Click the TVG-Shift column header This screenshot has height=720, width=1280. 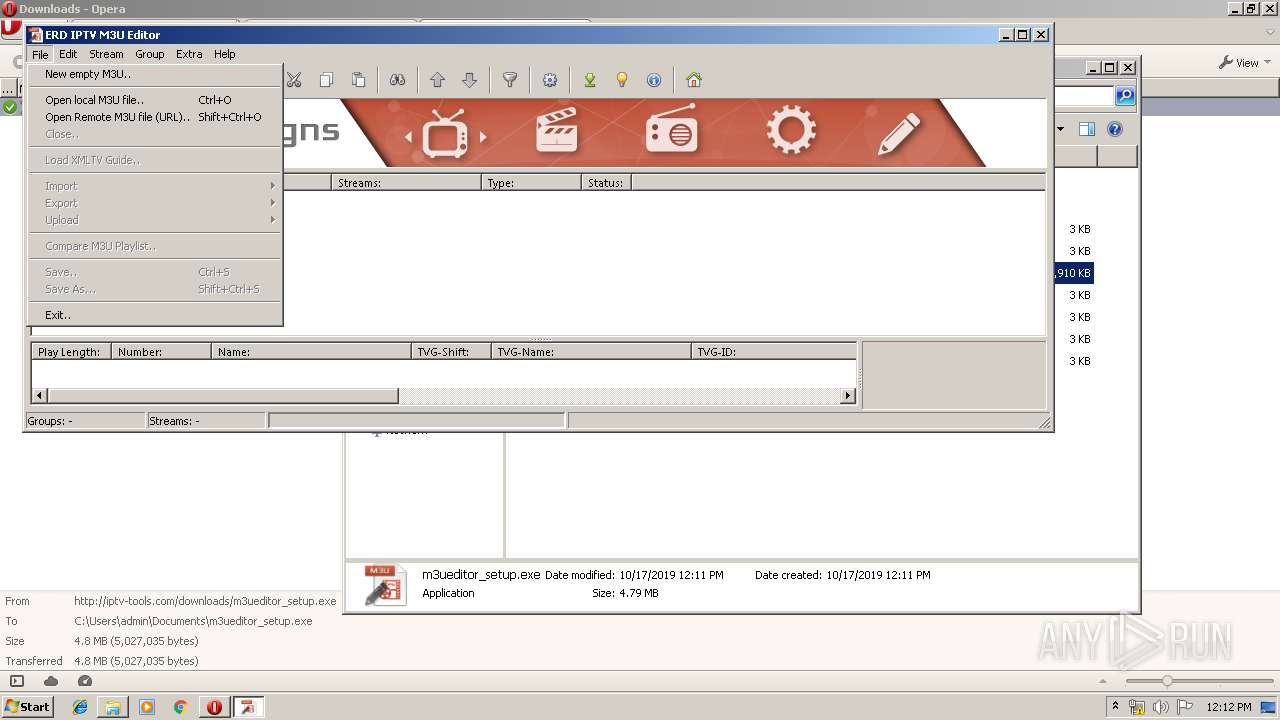[x=451, y=352]
